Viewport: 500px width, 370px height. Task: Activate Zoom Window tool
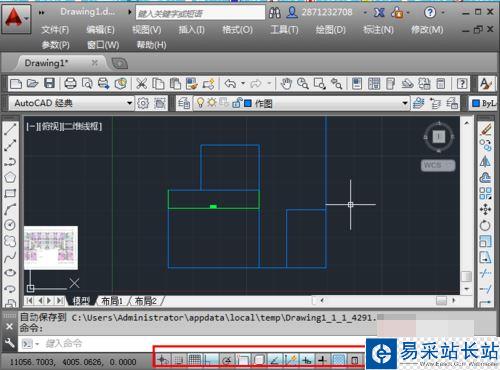(320, 84)
